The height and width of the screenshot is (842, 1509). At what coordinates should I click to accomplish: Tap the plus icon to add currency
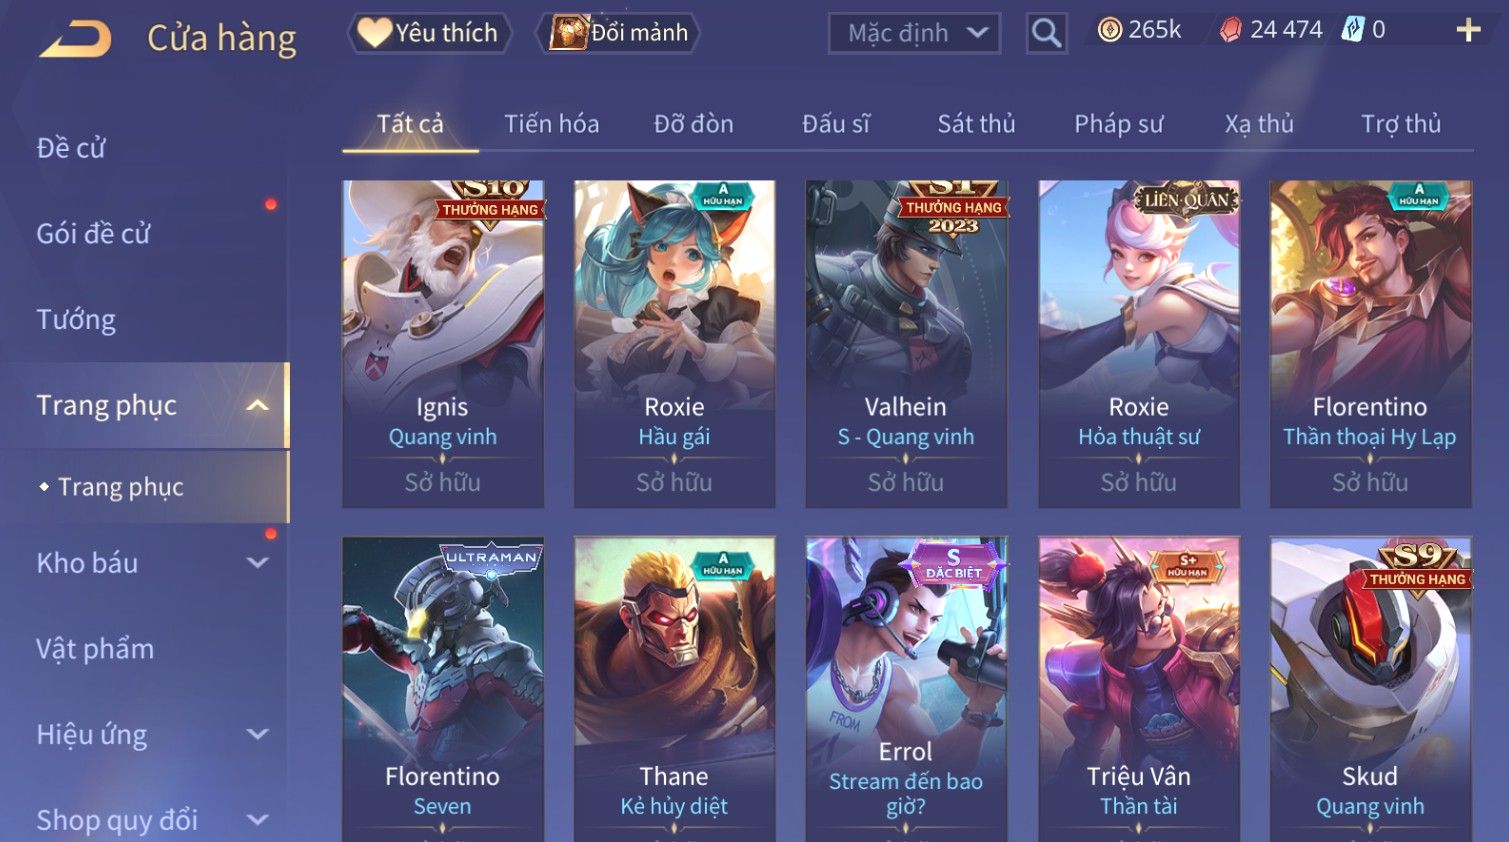tap(1468, 30)
